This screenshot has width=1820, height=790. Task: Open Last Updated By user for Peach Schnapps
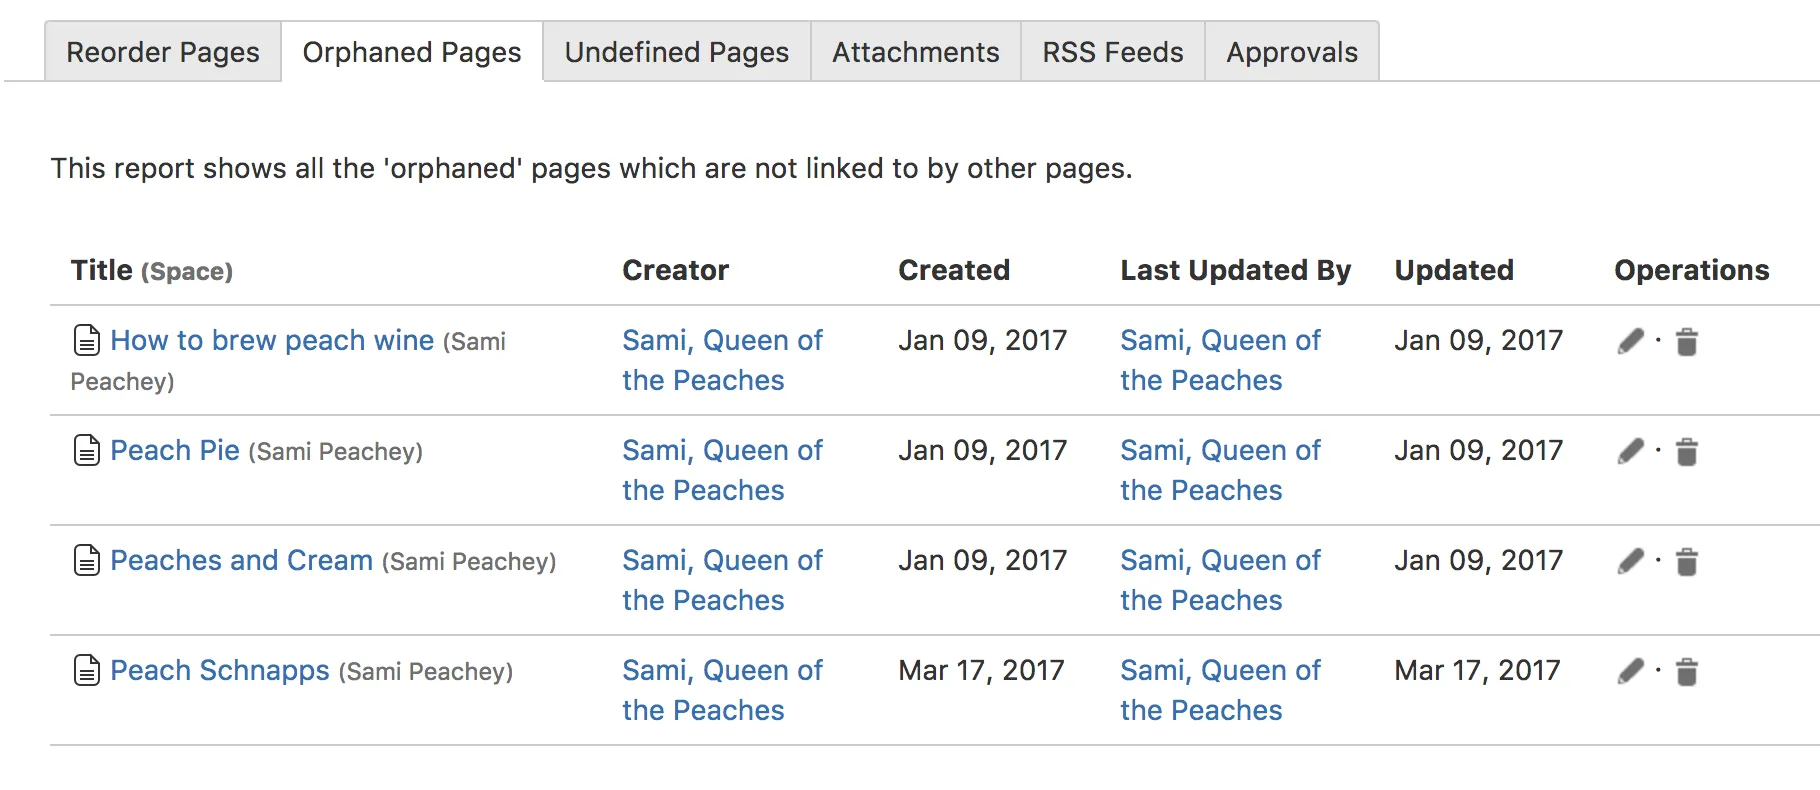[x=1220, y=690]
